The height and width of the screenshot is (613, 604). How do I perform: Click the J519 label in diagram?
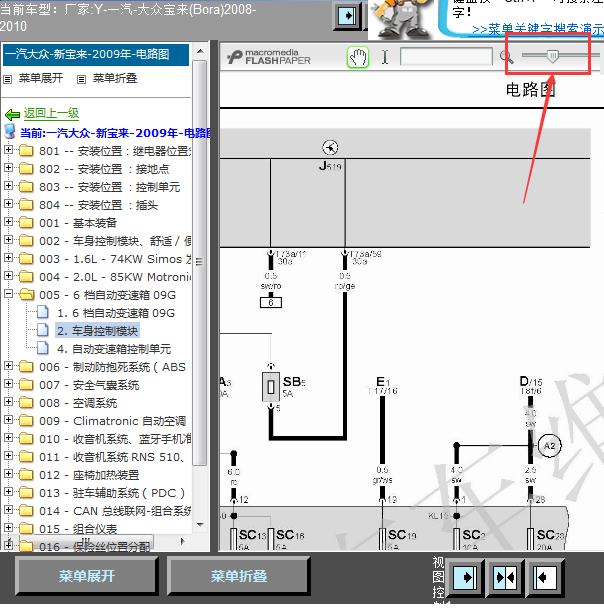pos(330,166)
